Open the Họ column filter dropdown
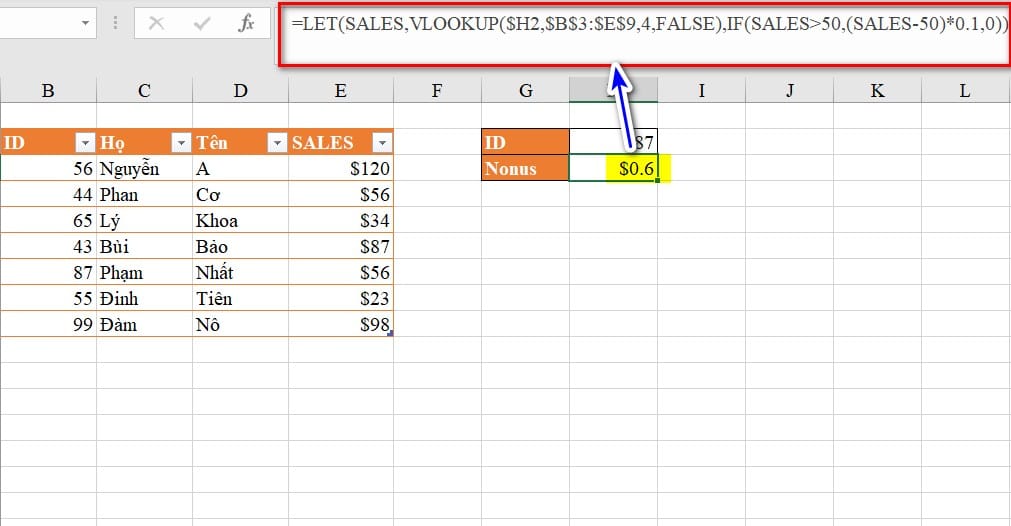The image size is (1011, 526). (180, 143)
